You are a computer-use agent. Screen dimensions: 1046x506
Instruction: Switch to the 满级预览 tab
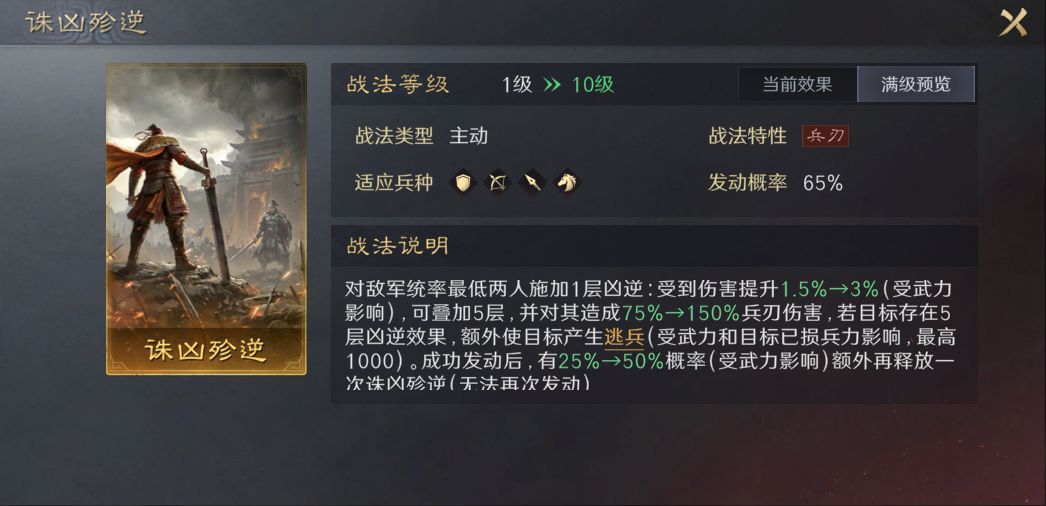[x=916, y=85]
